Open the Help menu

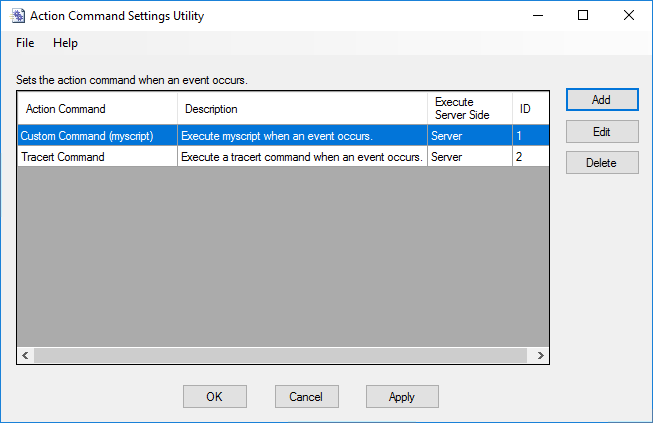pyautogui.click(x=65, y=43)
